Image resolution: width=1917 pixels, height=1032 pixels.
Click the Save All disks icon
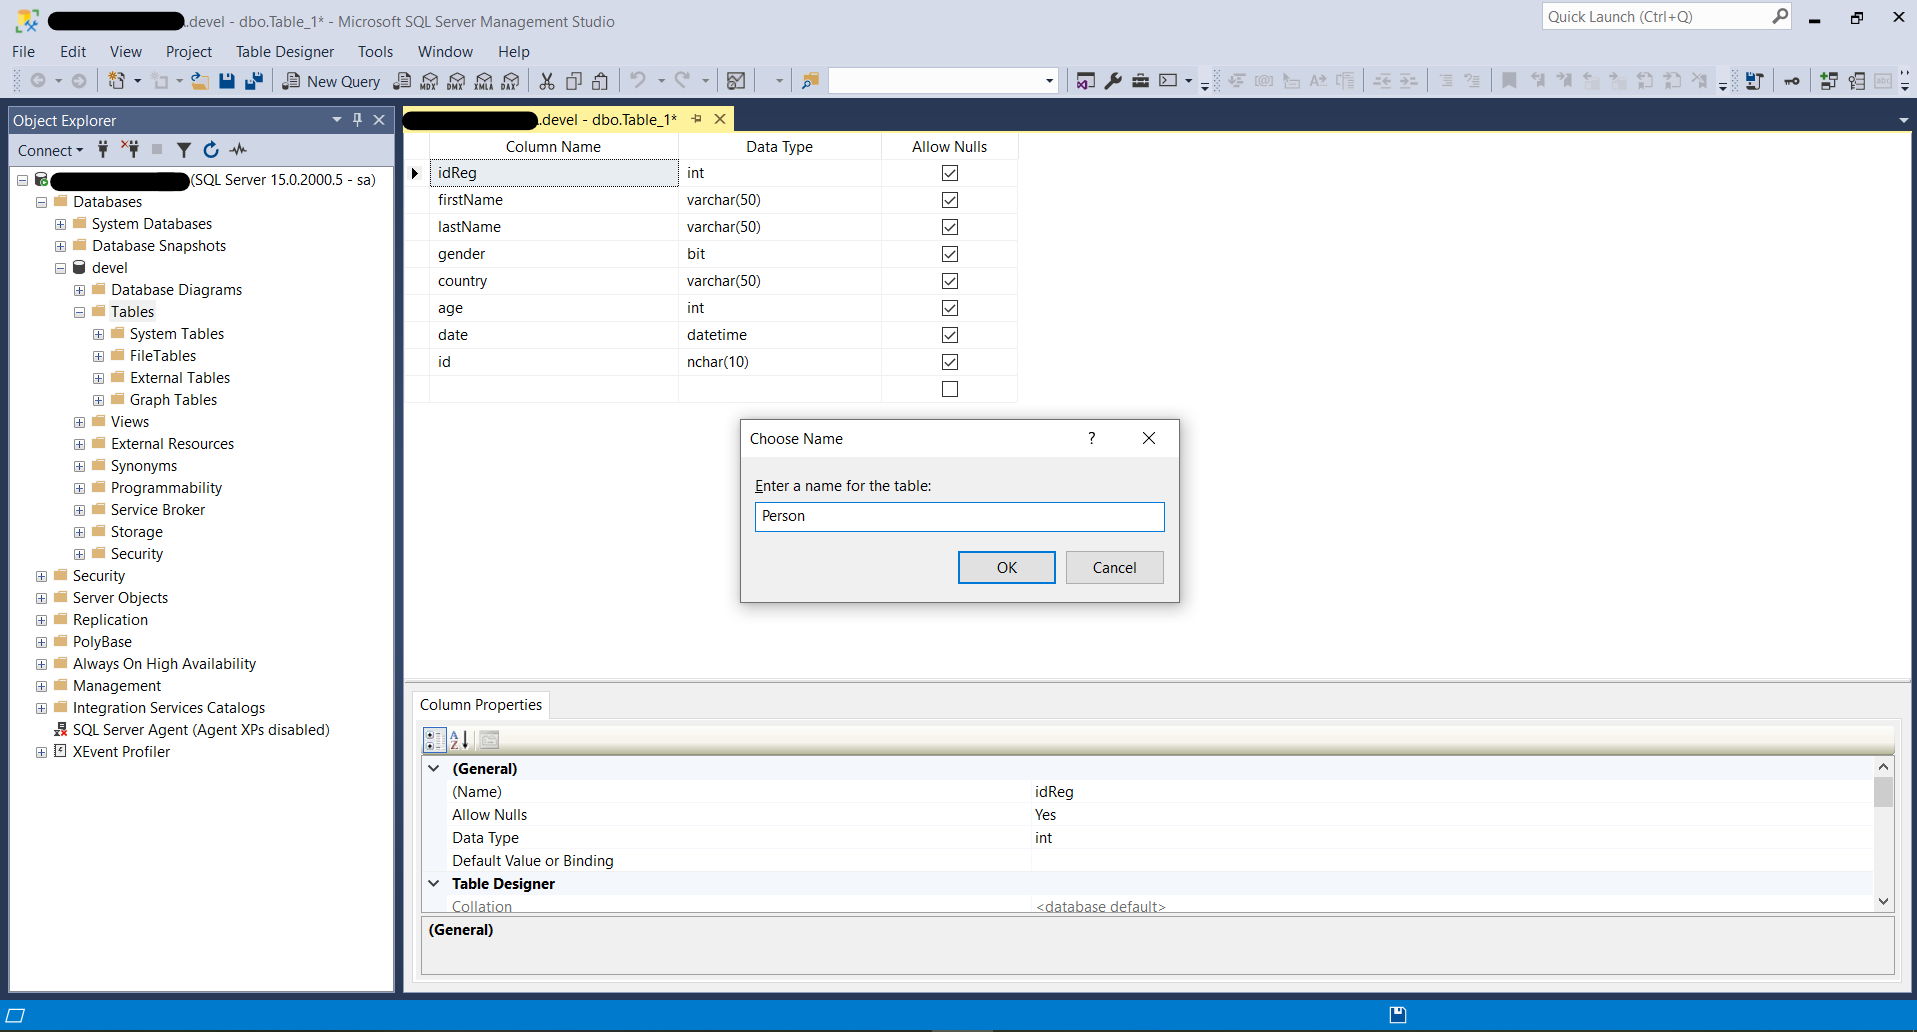[254, 81]
